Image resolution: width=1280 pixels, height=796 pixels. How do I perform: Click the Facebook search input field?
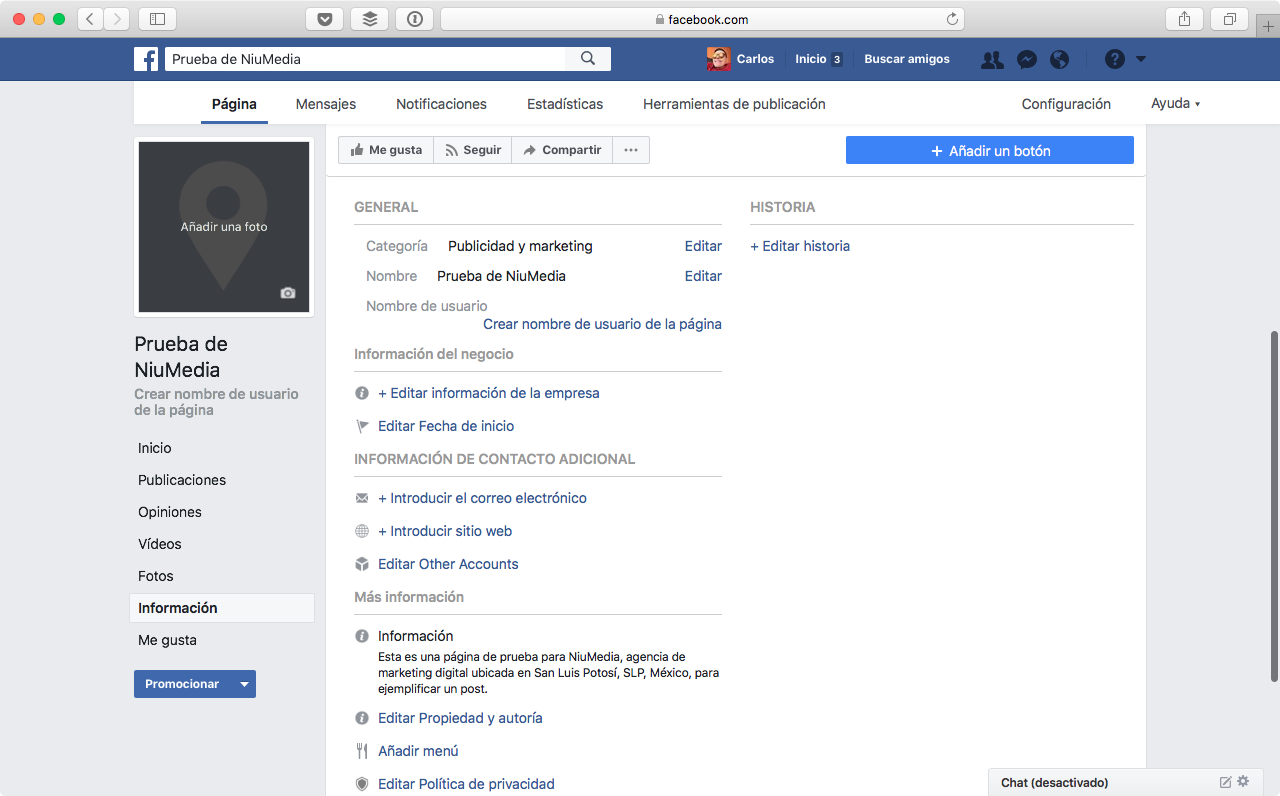(x=365, y=59)
